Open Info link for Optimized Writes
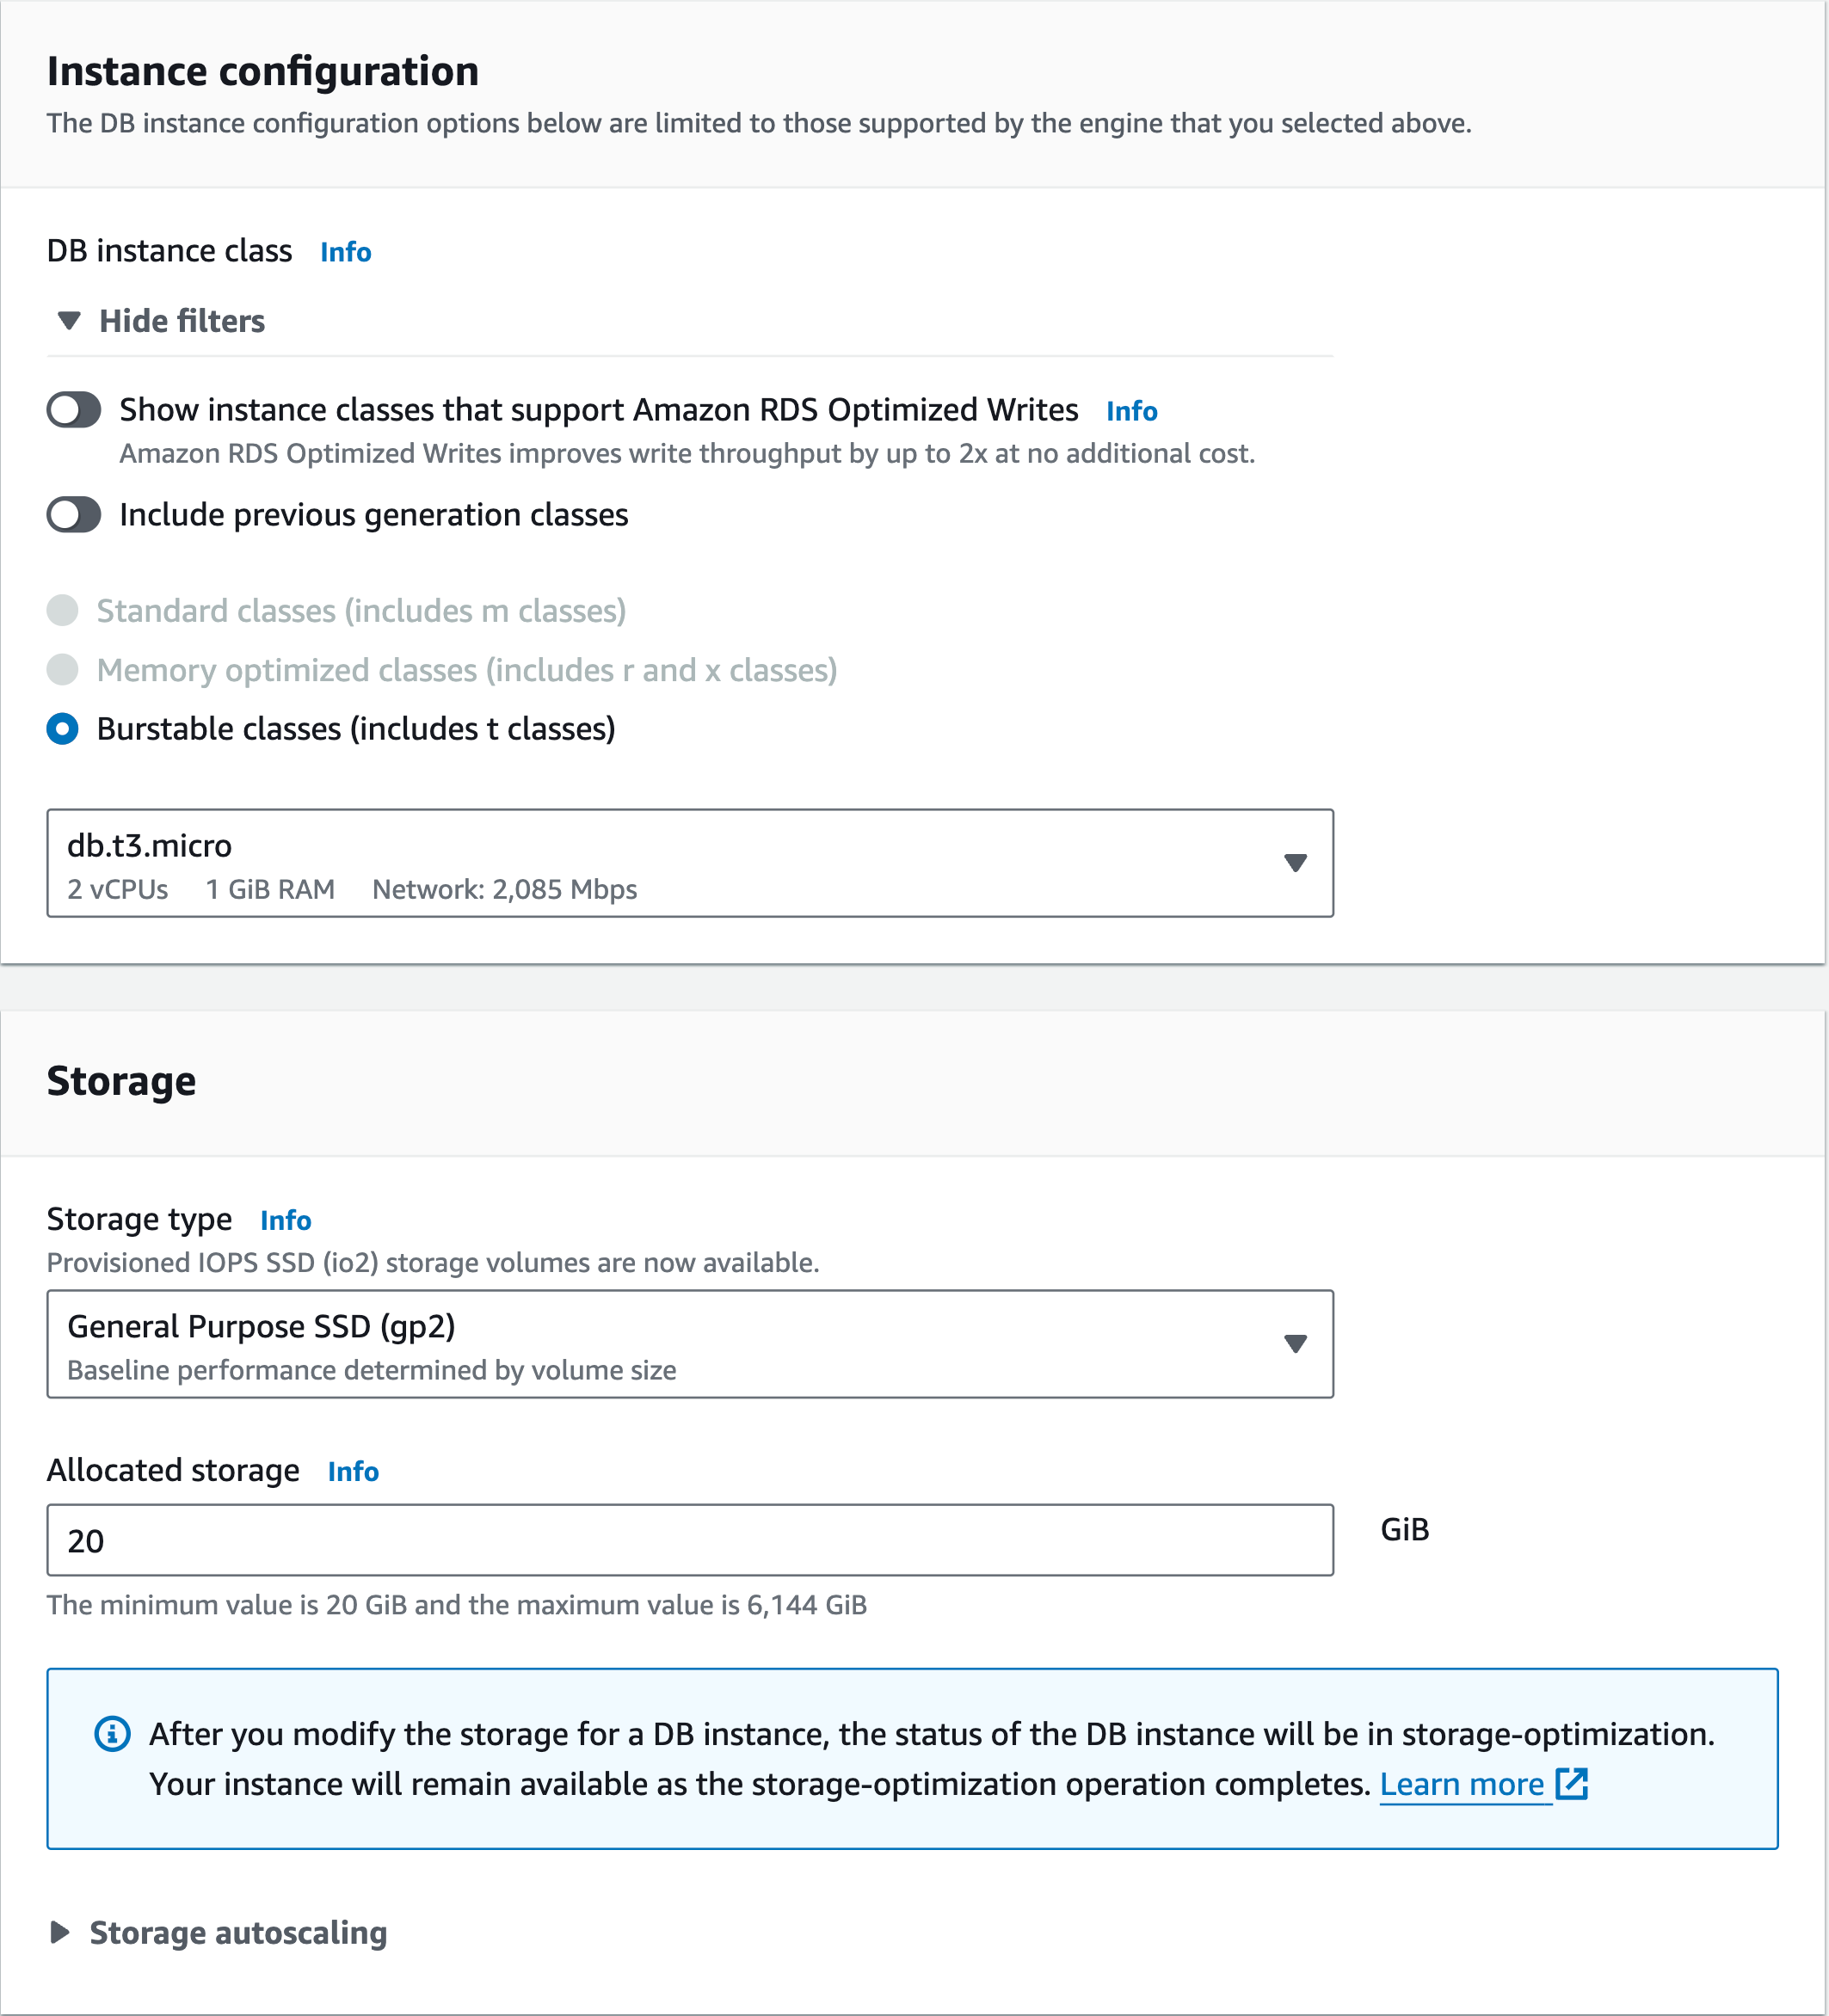This screenshot has height=2016, width=1829. click(x=1131, y=411)
